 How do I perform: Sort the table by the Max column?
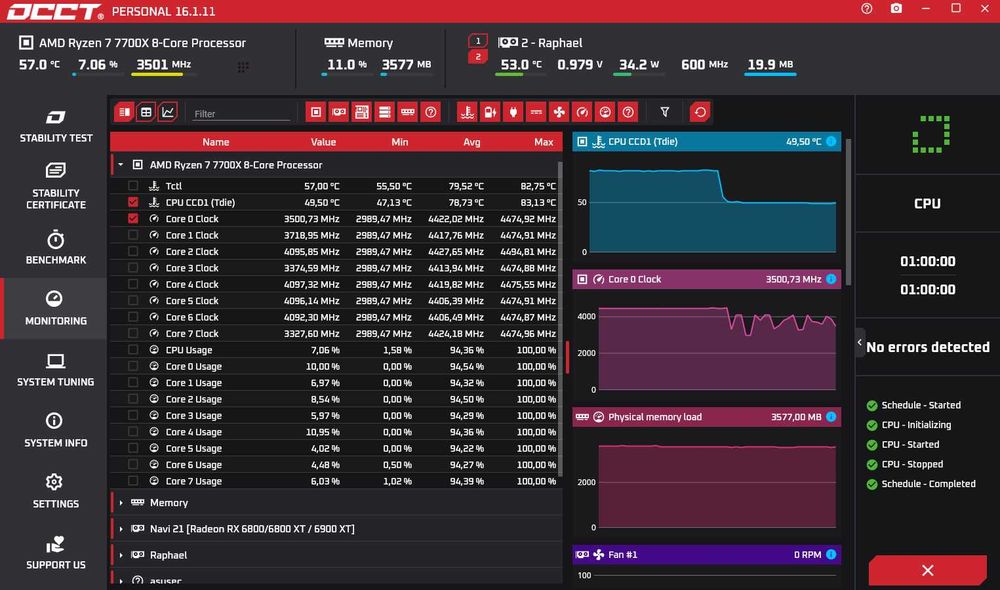pyautogui.click(x=543, y=142)
